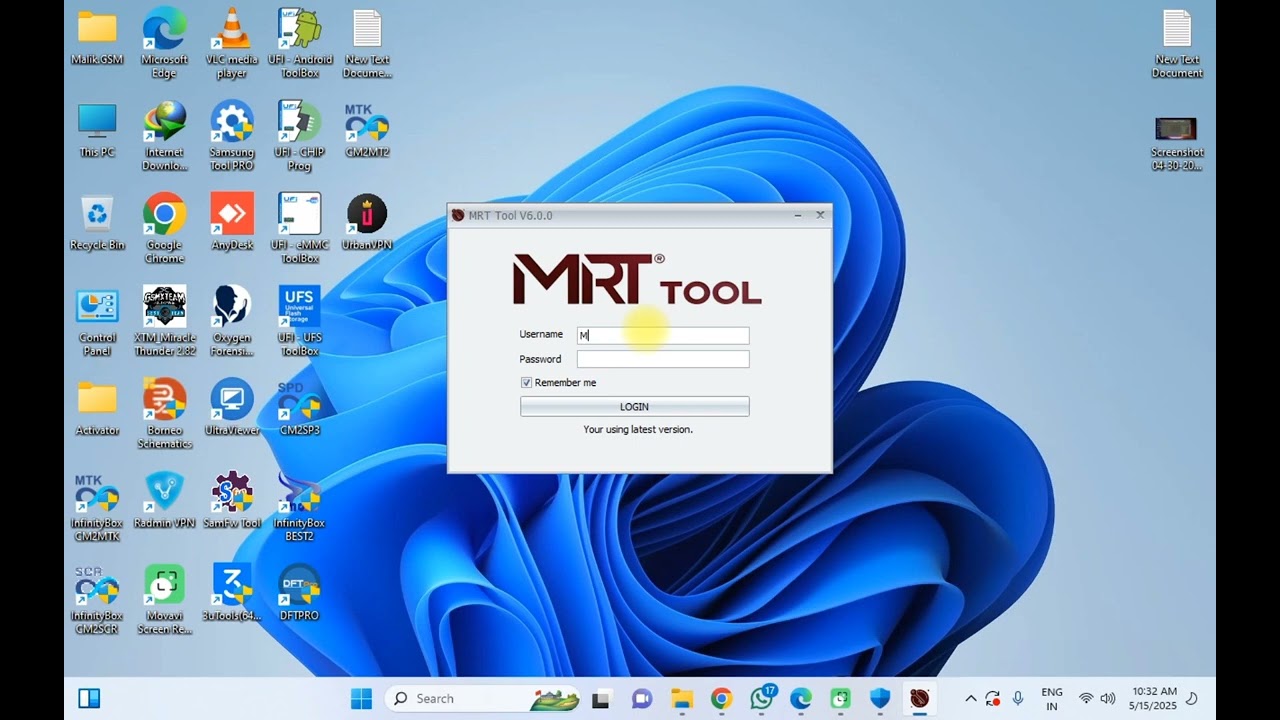Open the SamFw Tool shortcut
Viewport: 1280px width, 720px height.
[232, 501]
